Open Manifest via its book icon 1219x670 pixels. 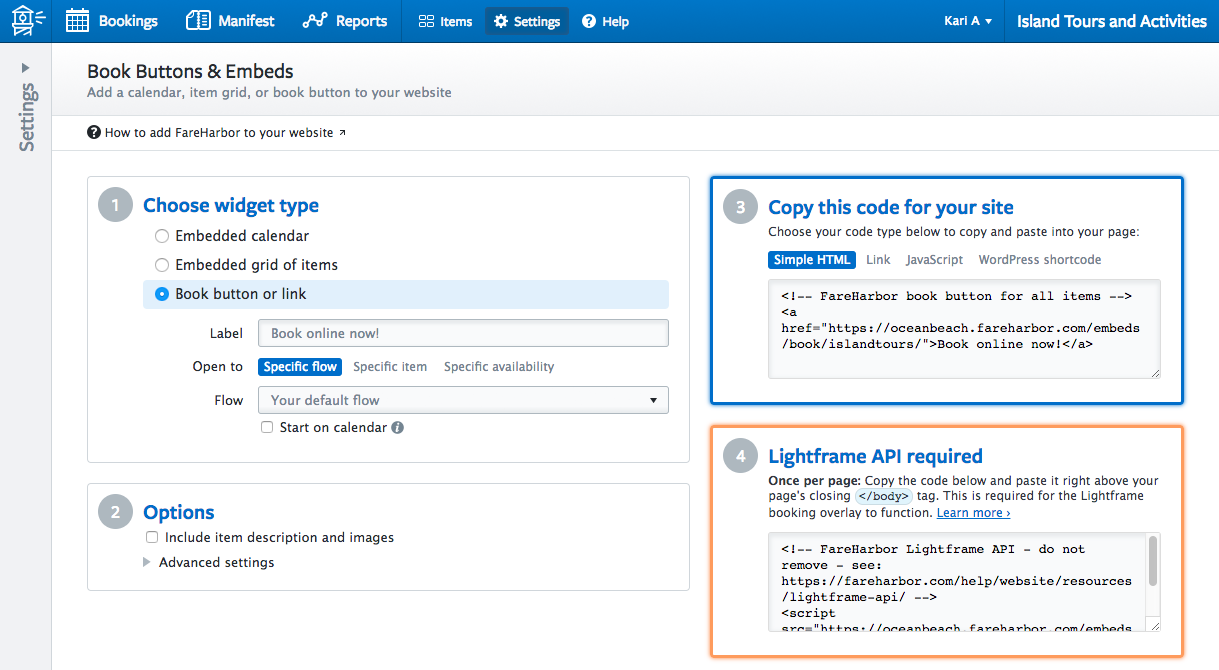[x=198, y=21]
